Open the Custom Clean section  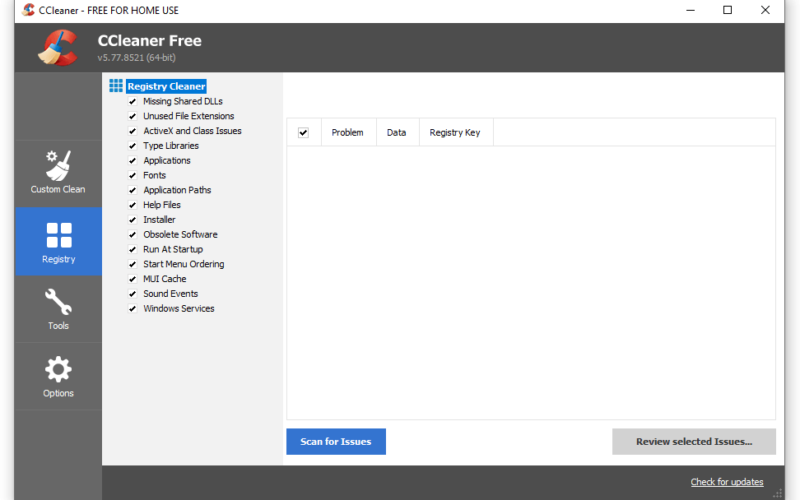click(58, 172)
